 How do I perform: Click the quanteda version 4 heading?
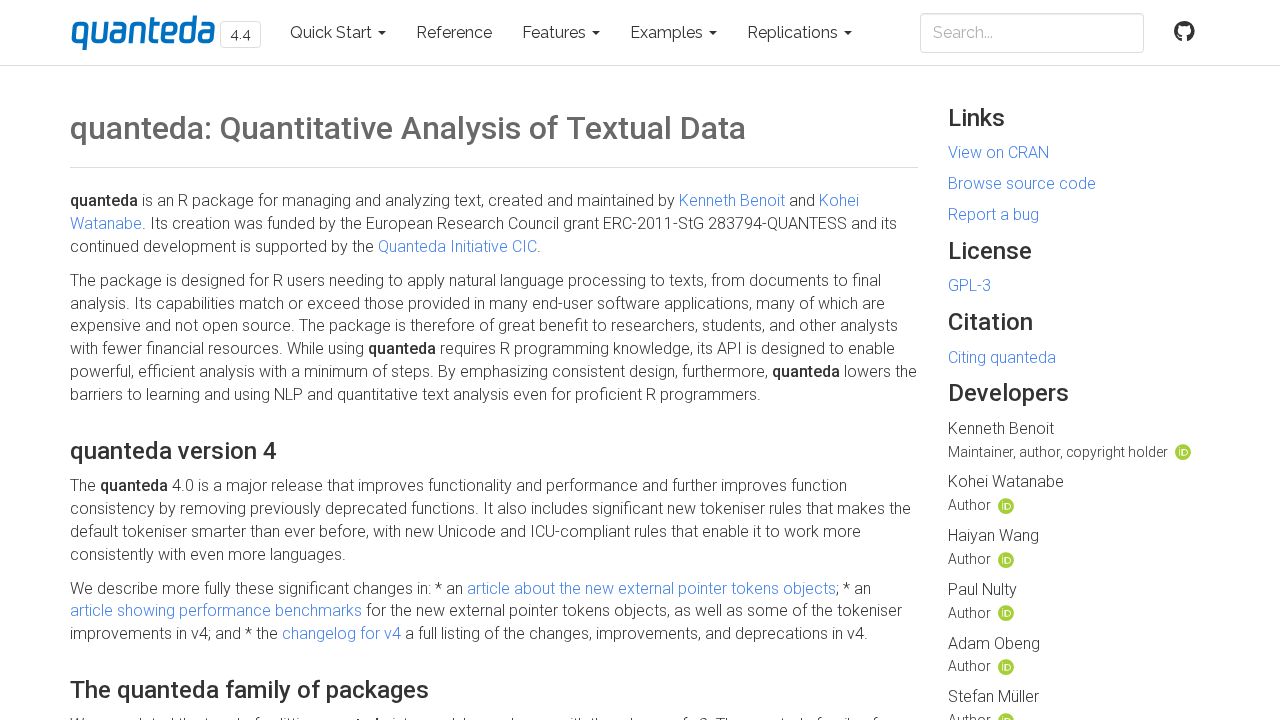(x=173, y=451)
